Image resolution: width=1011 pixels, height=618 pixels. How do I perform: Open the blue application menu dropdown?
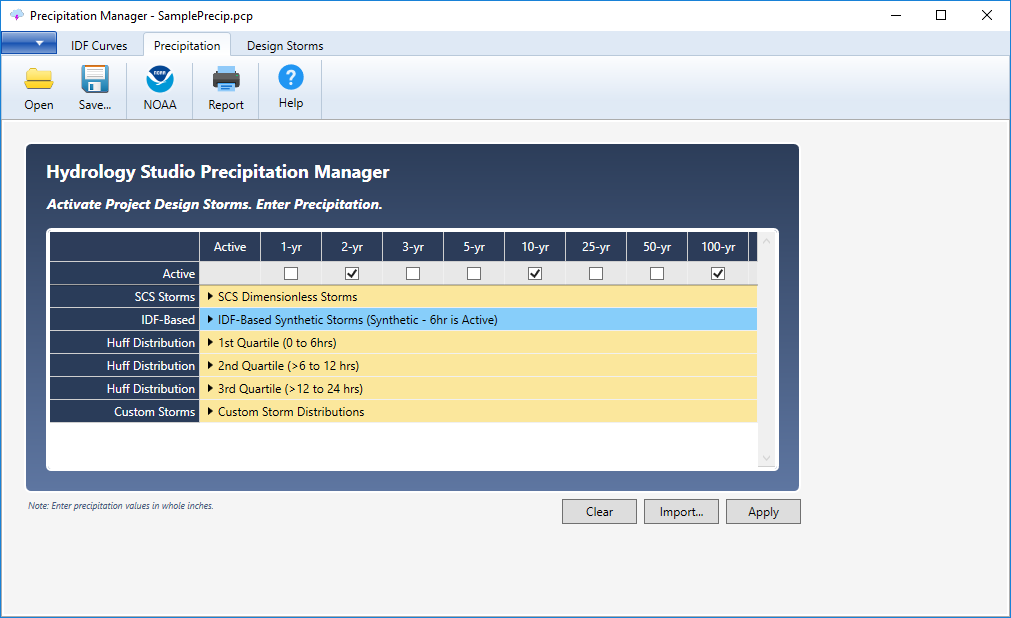[x=29, y=43]
